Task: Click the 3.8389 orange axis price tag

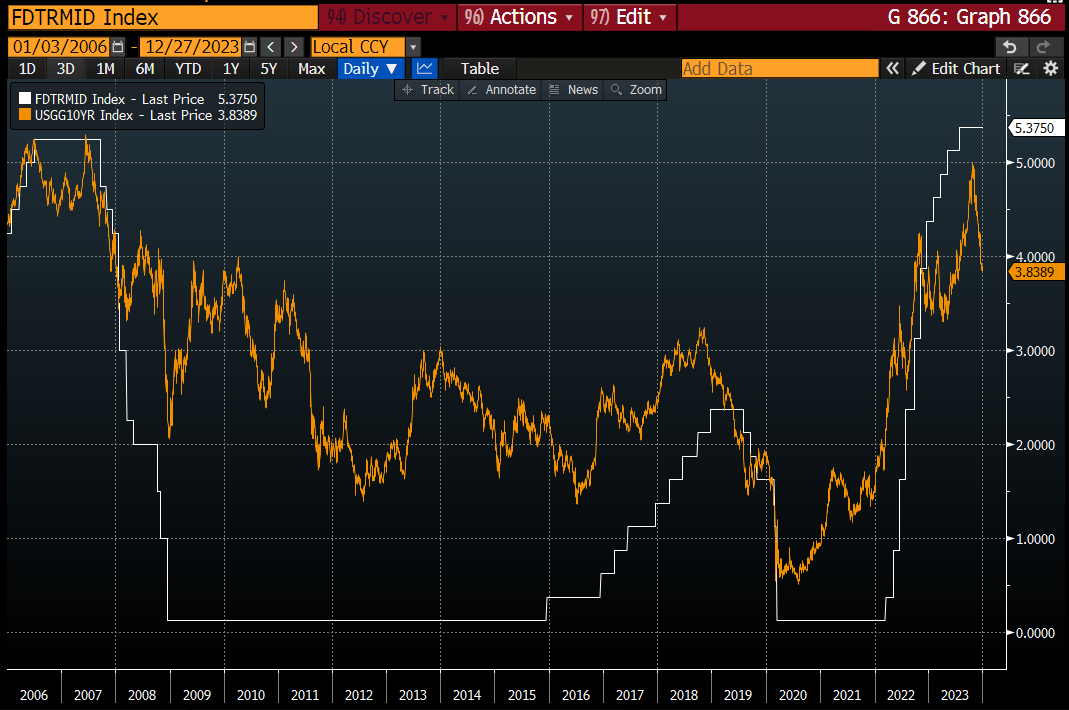Action: [1034, 272]
